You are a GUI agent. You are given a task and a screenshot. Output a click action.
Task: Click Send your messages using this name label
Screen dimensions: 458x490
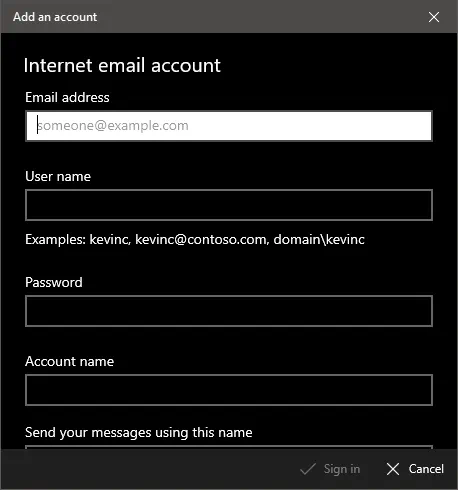point(139,433)
